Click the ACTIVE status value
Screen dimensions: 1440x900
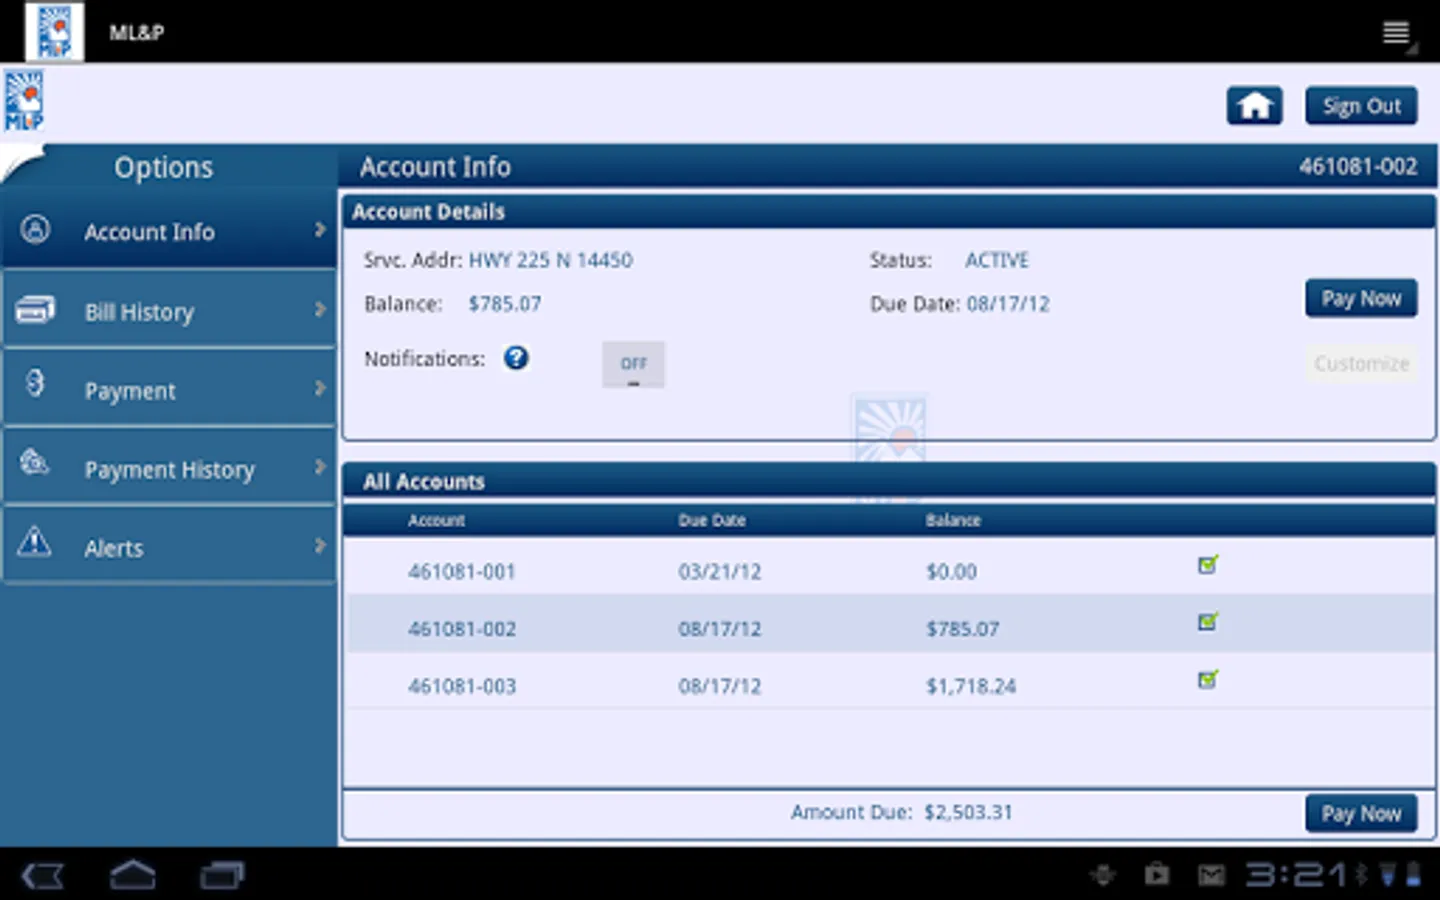997,260
